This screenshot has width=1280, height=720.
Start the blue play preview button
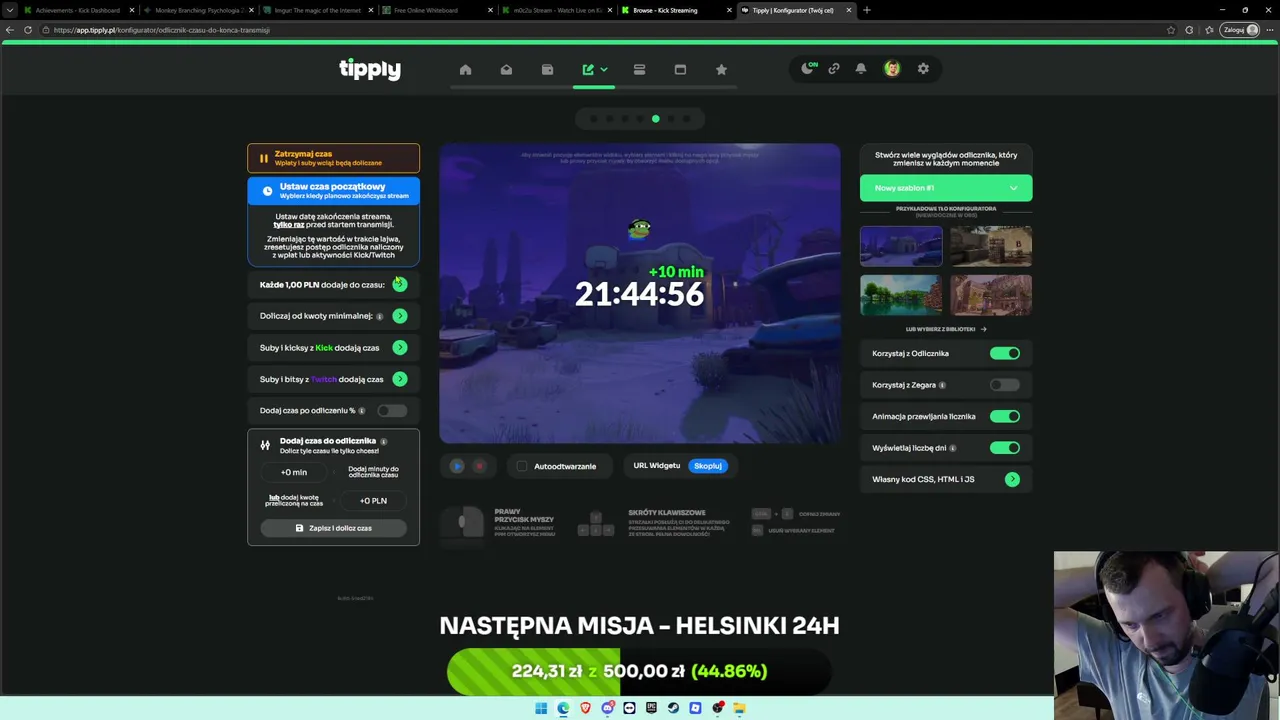[457, 466]
